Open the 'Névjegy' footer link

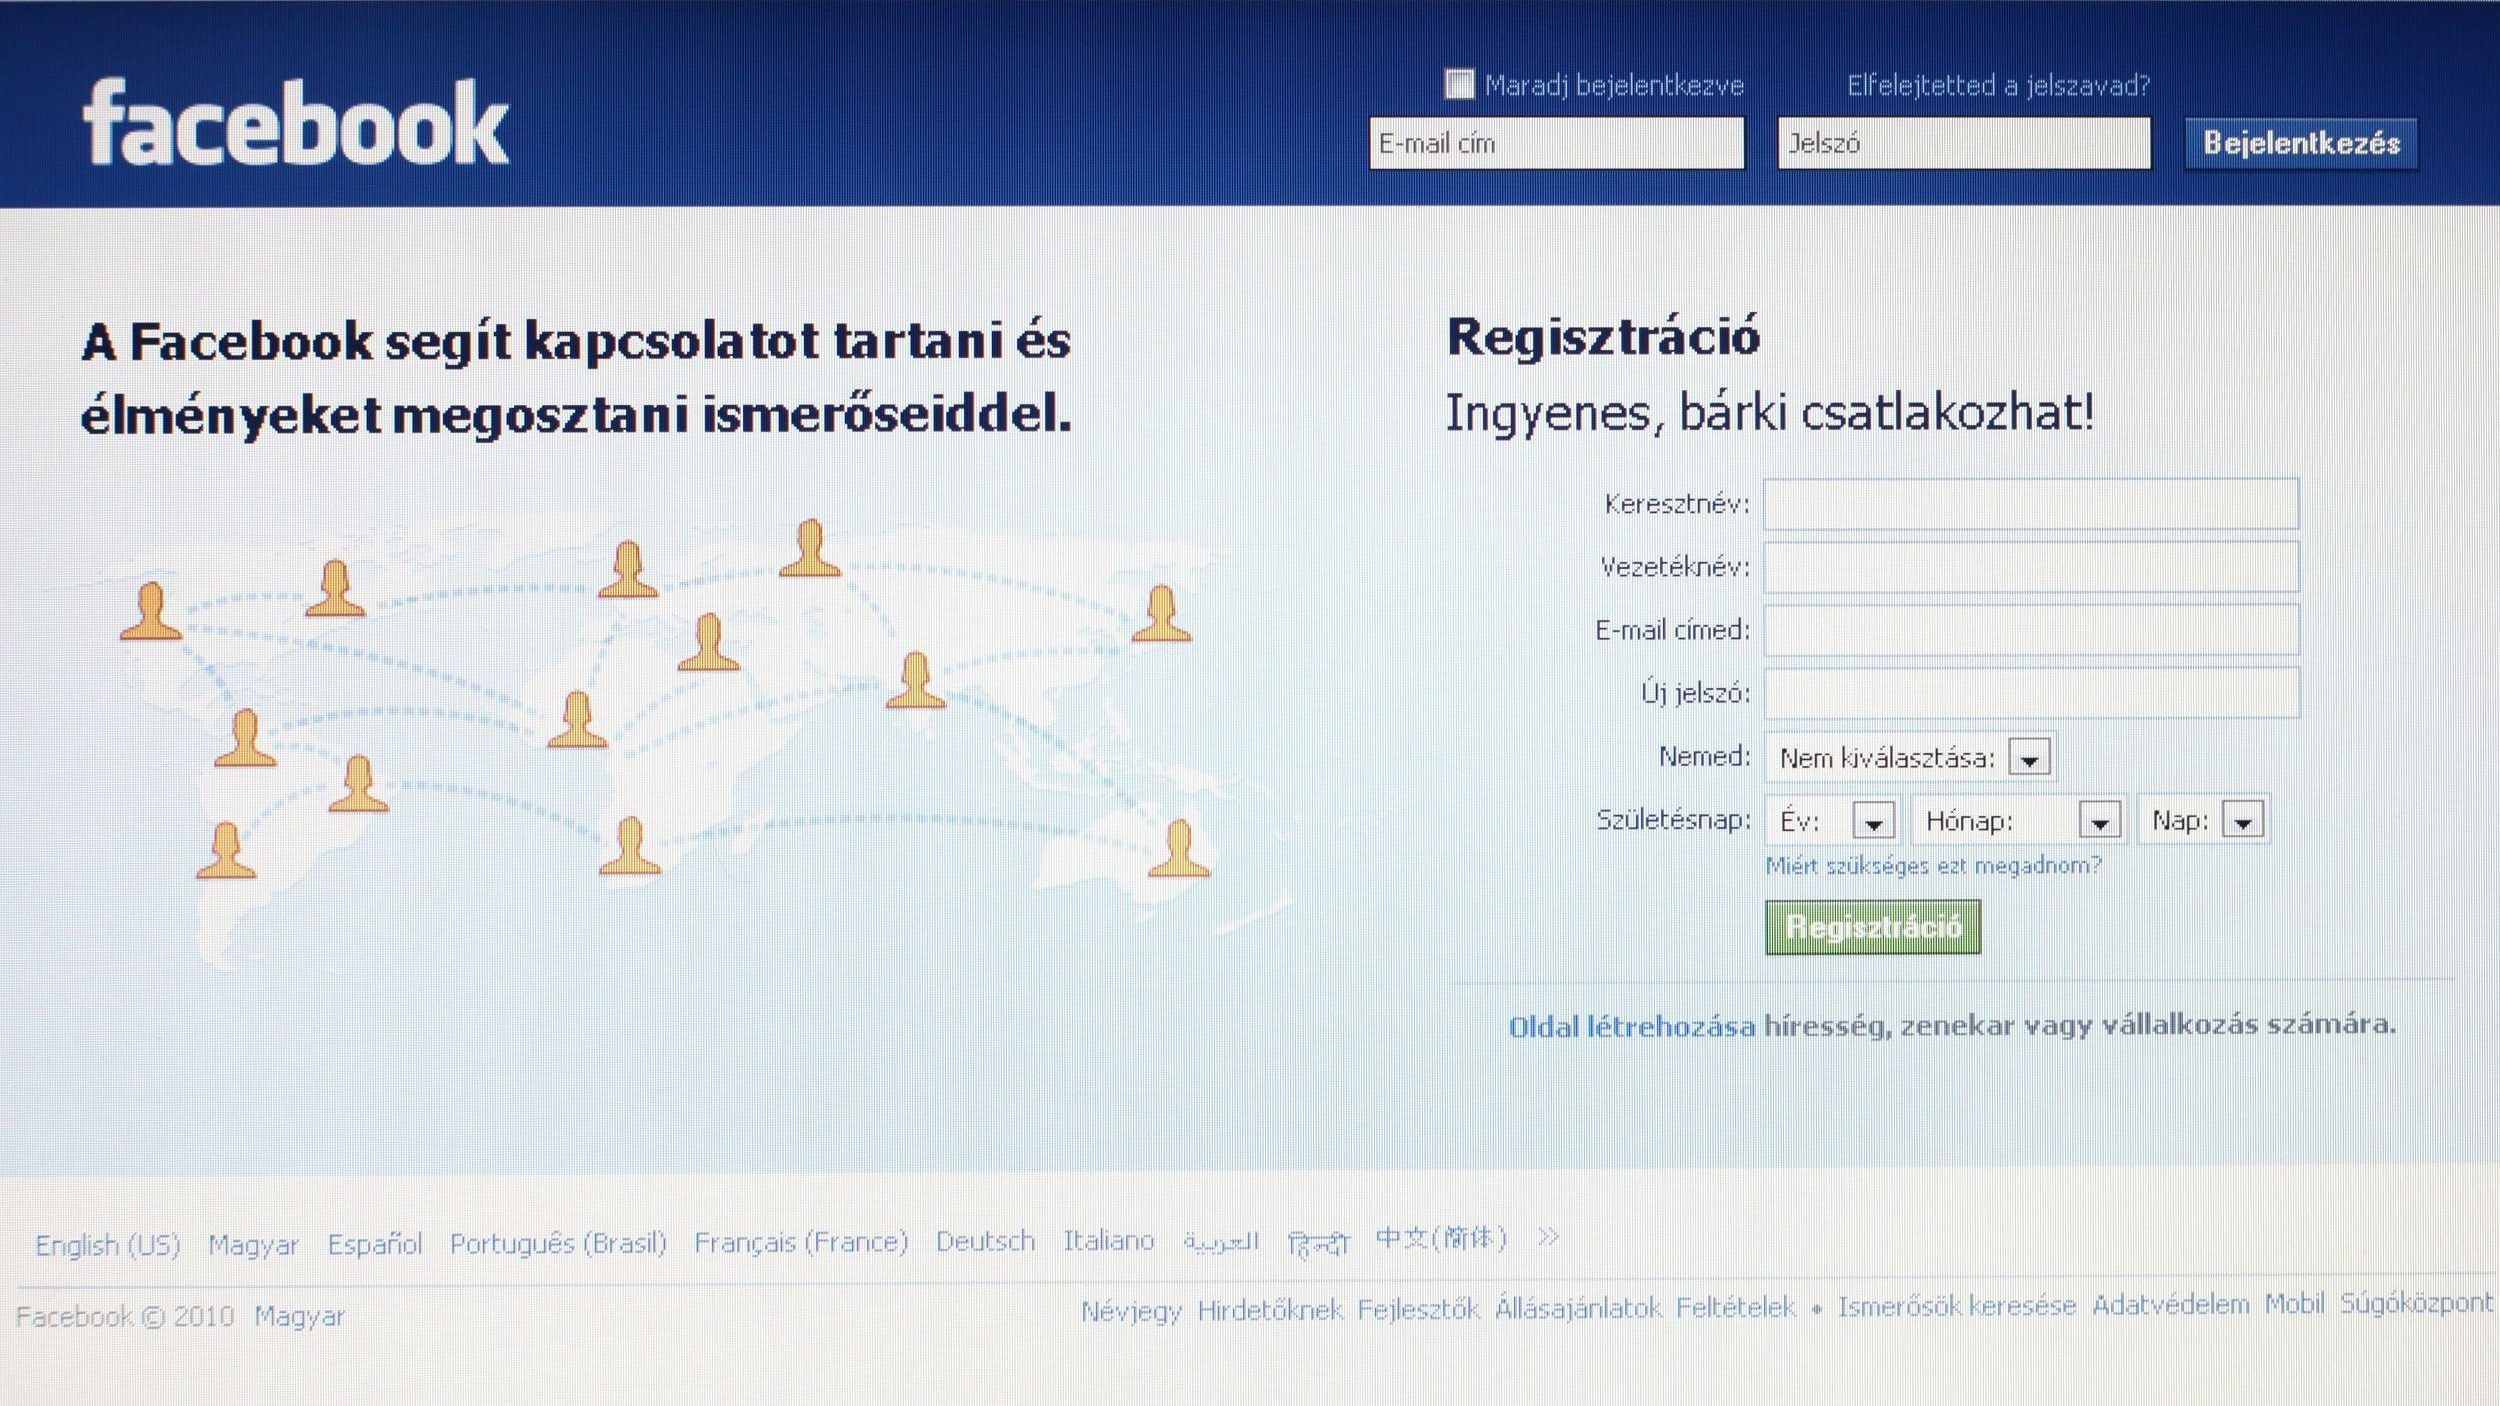tap(1131, 1311)
